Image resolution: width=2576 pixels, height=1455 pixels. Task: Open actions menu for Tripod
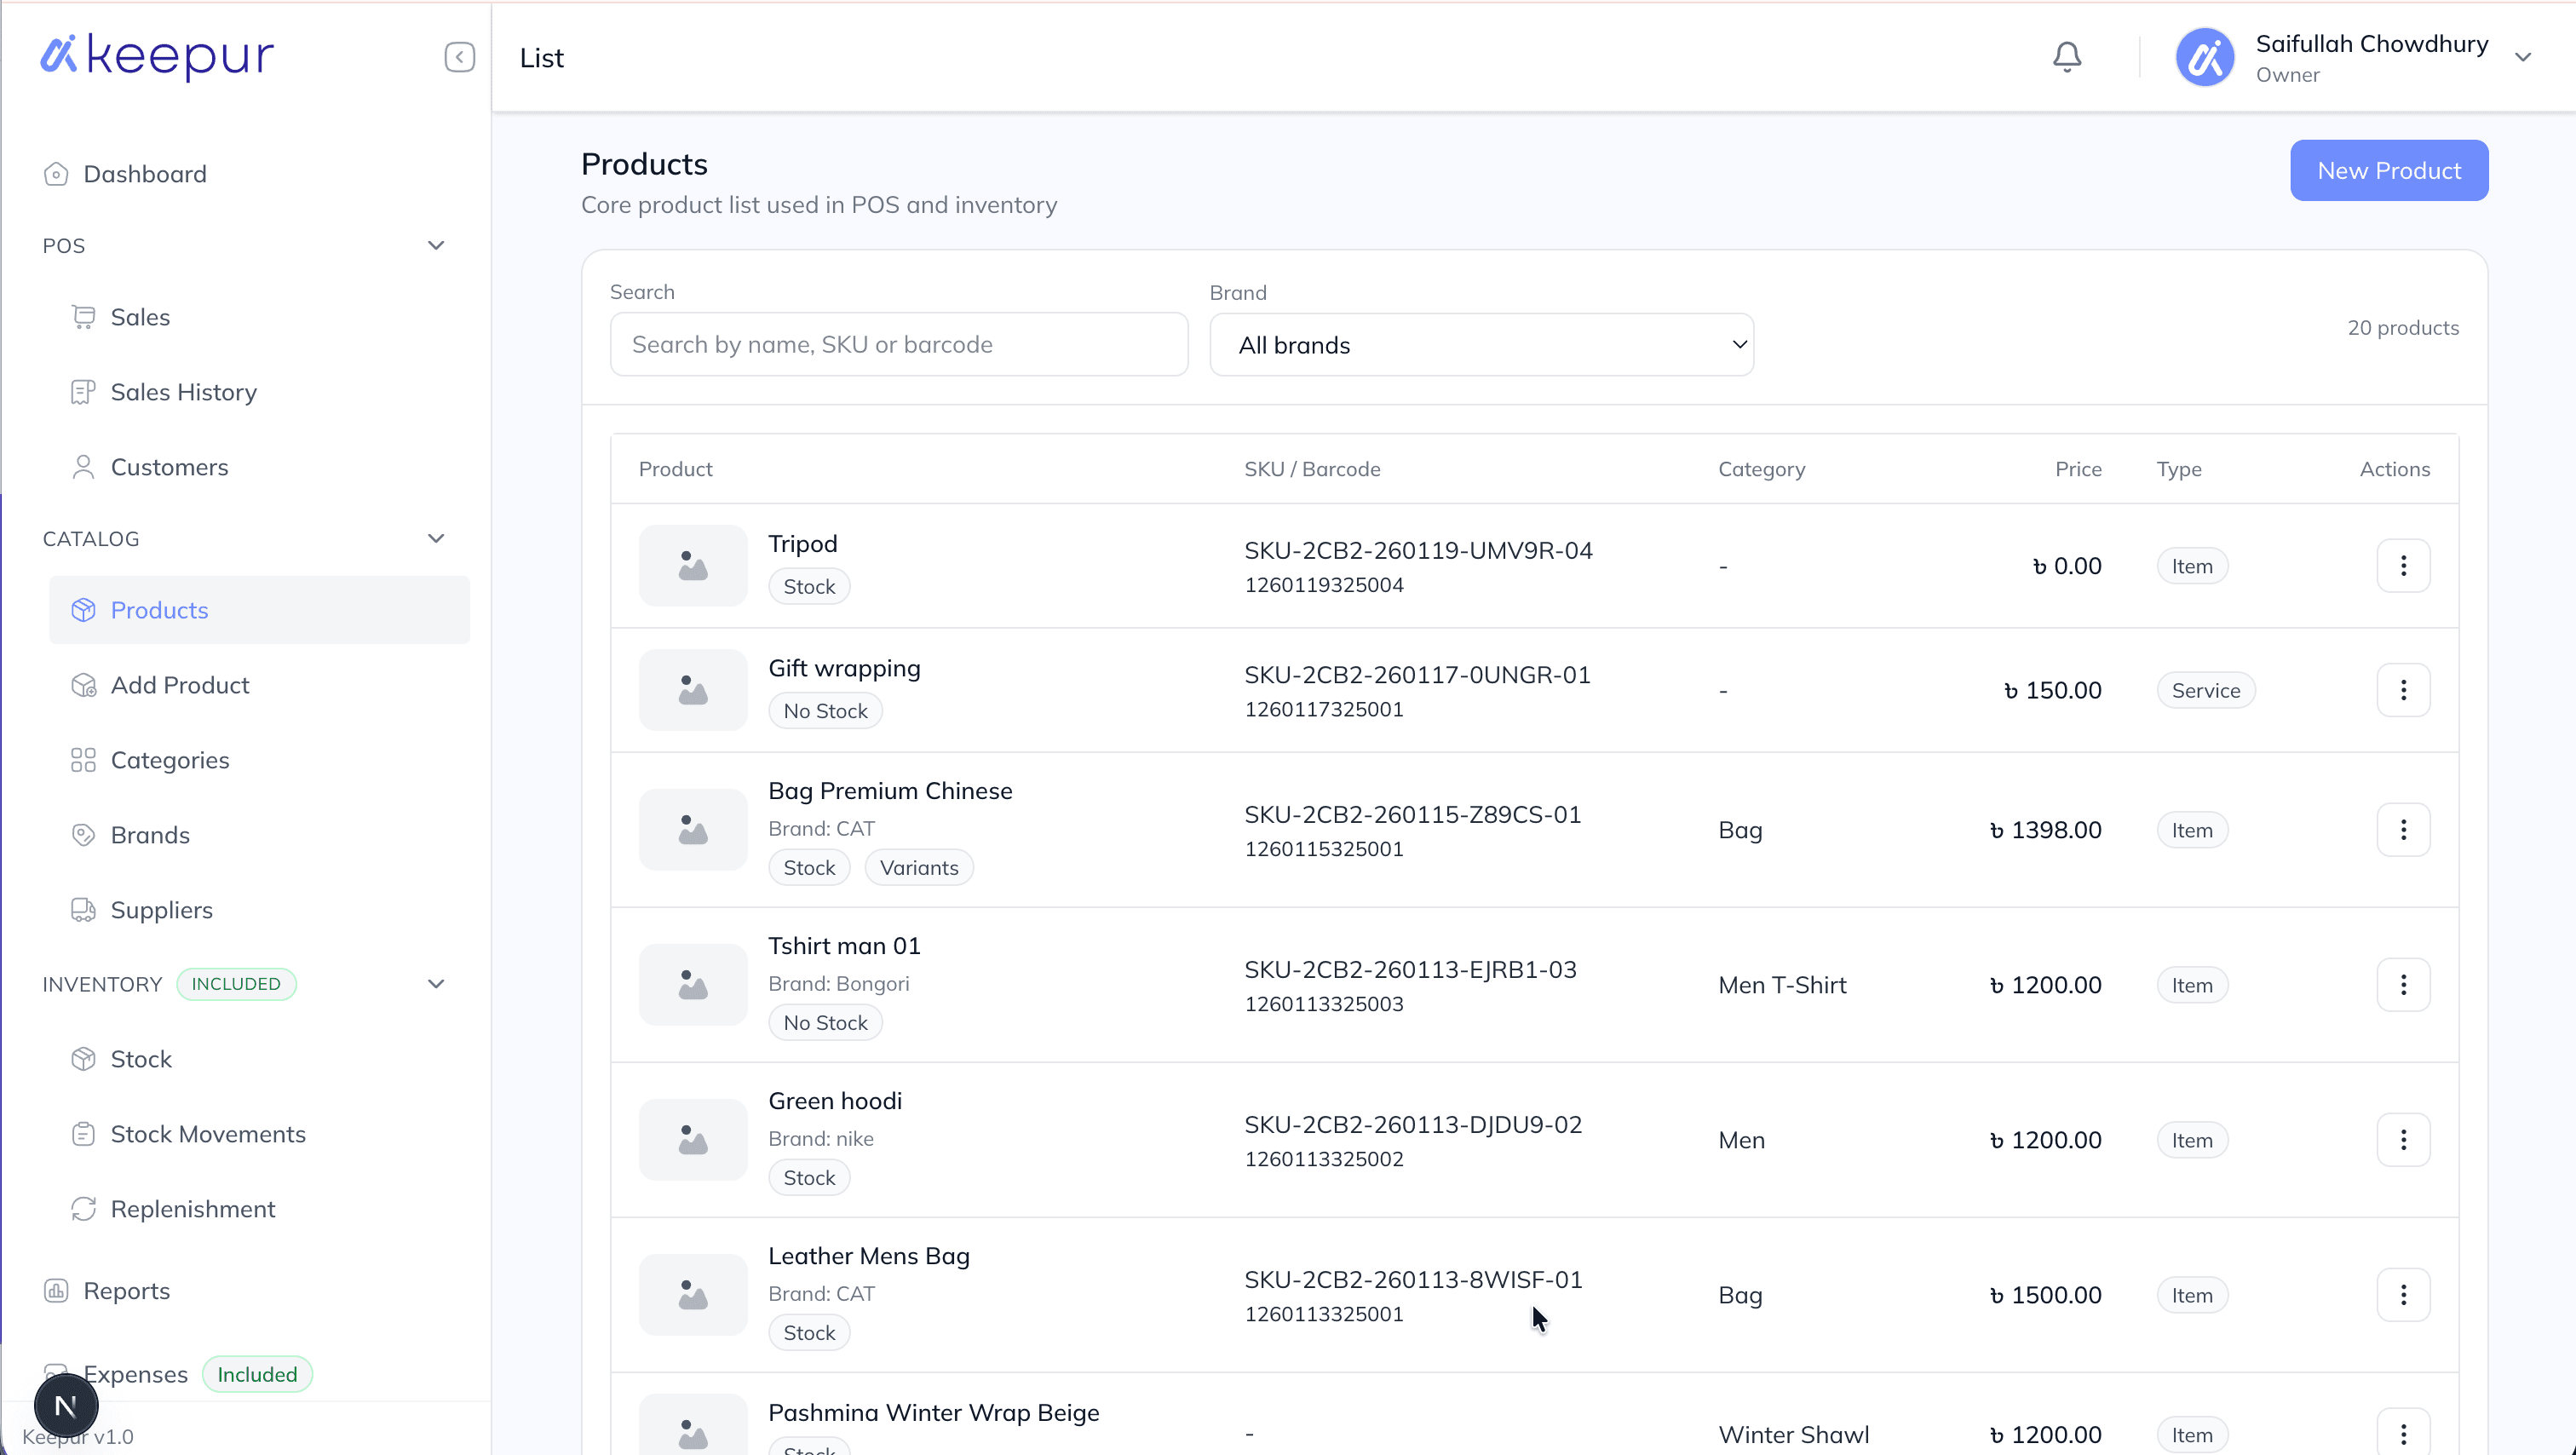tap(2403, 566)
